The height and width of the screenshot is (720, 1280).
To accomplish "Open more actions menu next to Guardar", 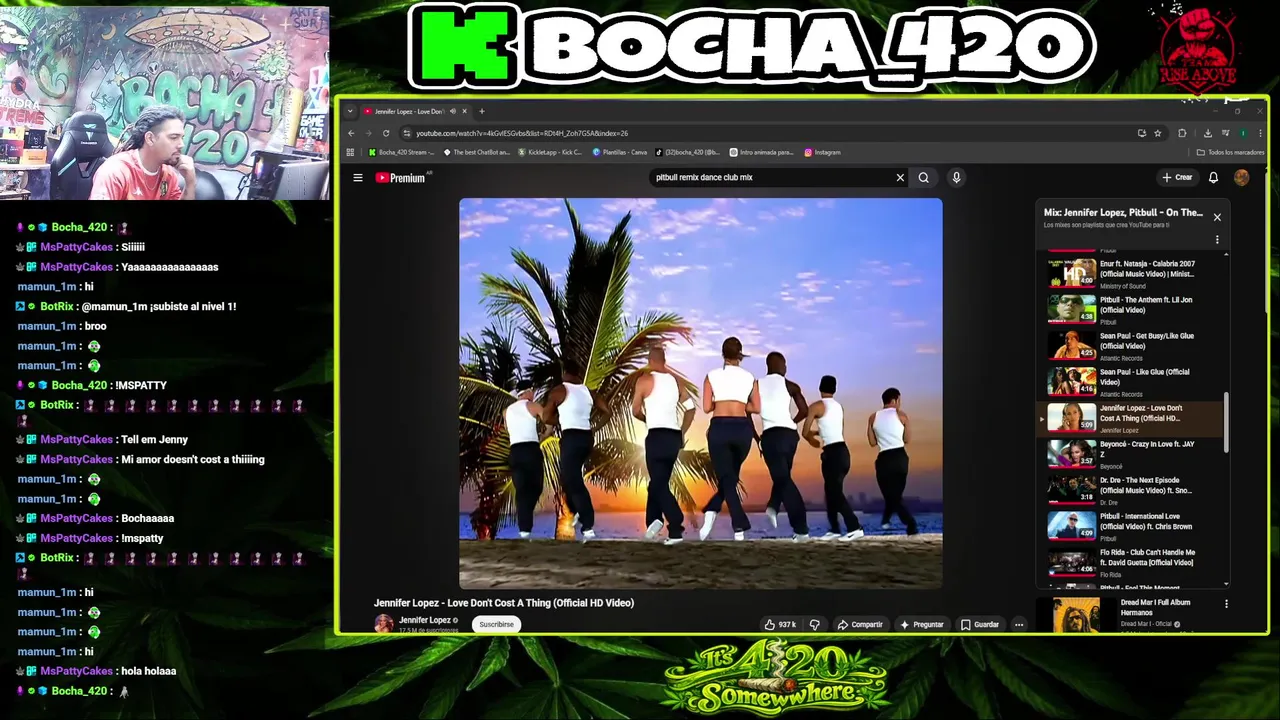I will (1019, 624).
